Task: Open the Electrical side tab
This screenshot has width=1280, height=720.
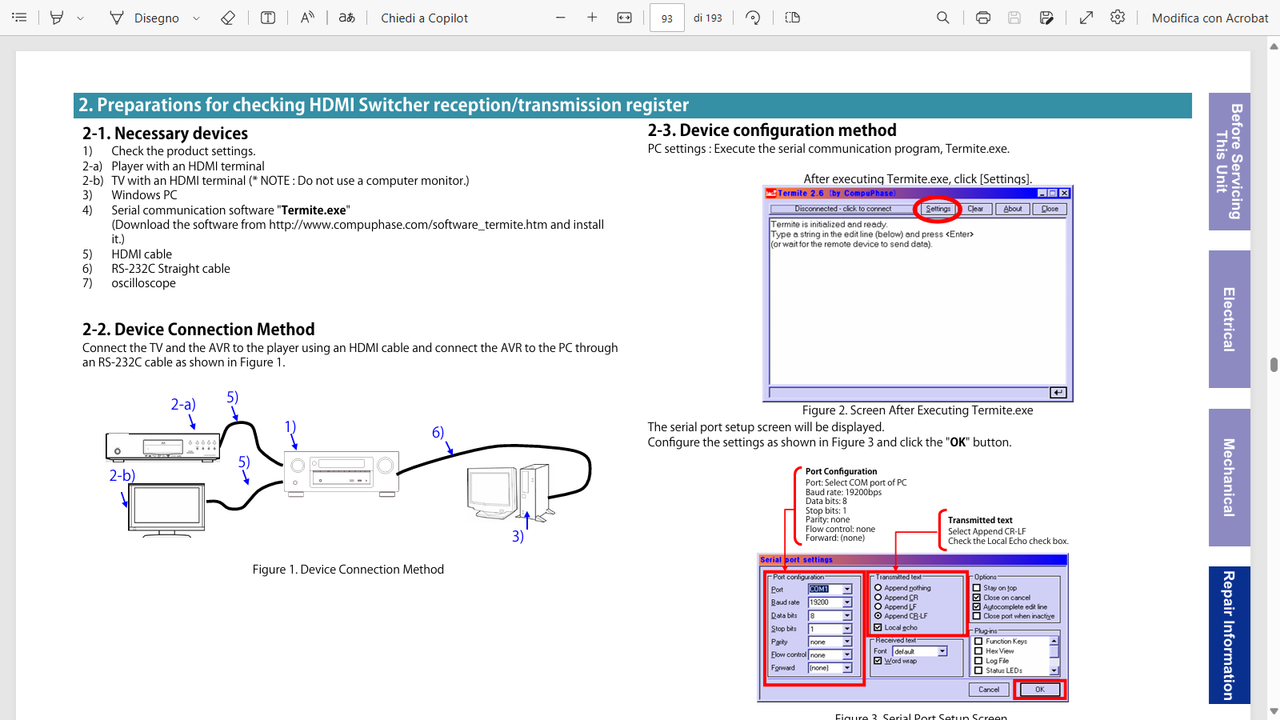Action: (x=1229, y=319)
